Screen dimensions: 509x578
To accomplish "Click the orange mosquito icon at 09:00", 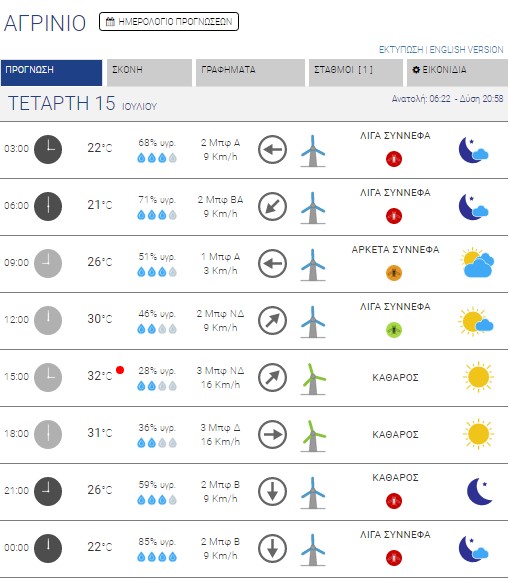I will (x=394, y=273).
